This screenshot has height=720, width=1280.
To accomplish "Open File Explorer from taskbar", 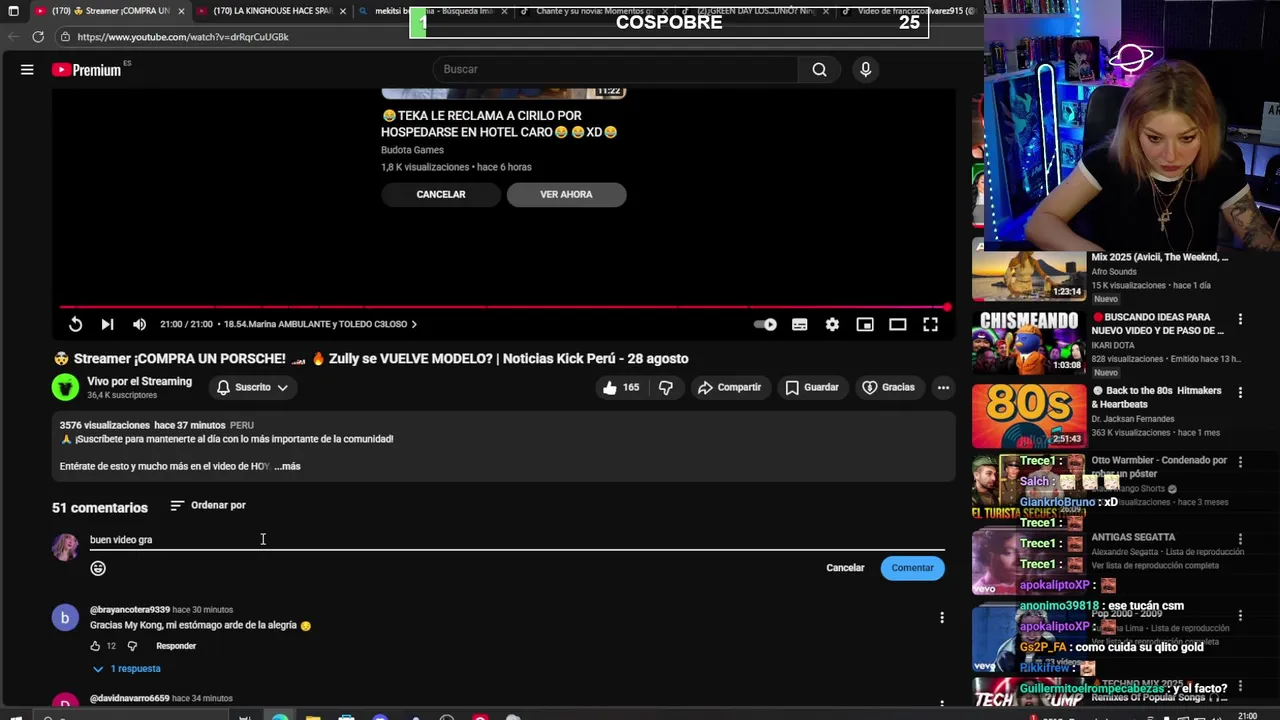I will point(313,717).
